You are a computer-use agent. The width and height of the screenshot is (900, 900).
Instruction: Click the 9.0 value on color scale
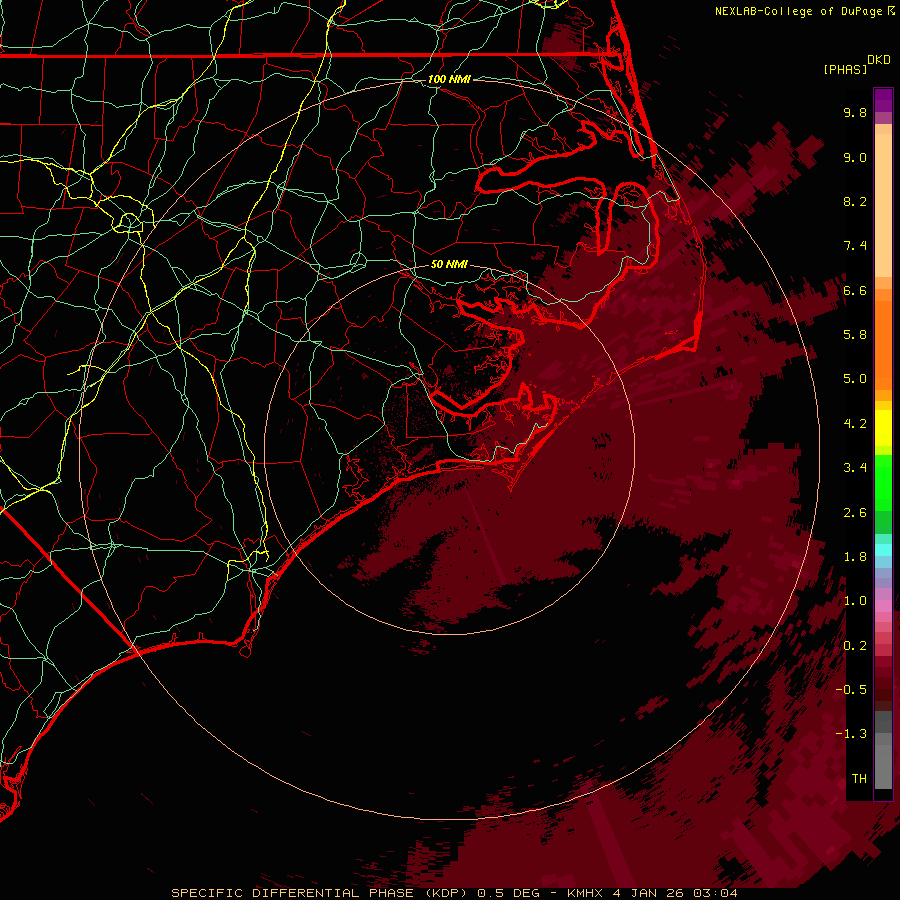point(855,157)
